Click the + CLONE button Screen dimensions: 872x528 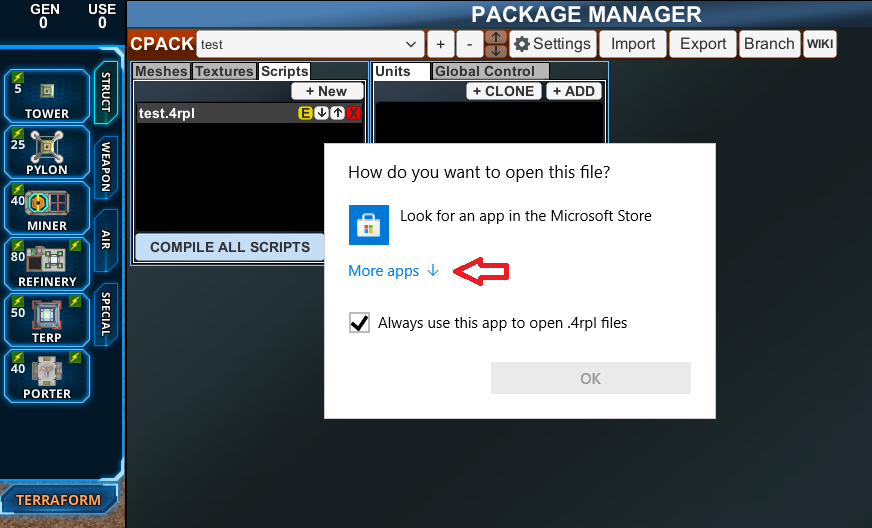[x=504, y=91]
